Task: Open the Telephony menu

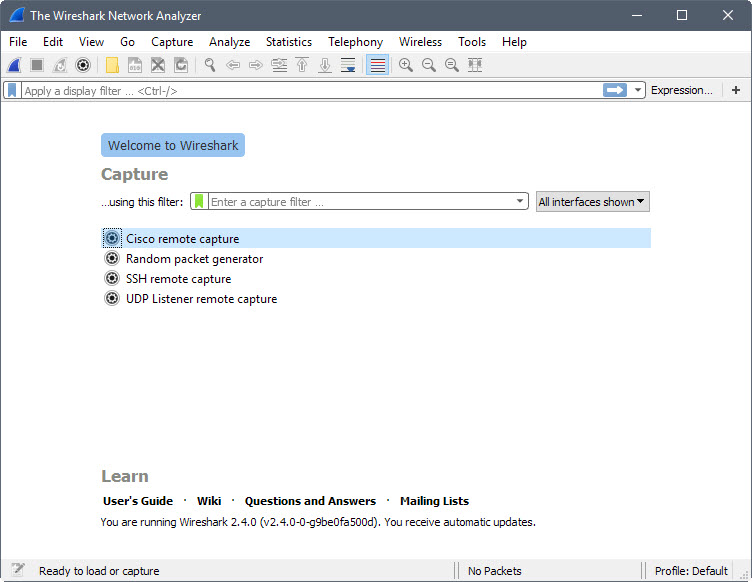Action: pyautogui.click(x=355, y=42)
